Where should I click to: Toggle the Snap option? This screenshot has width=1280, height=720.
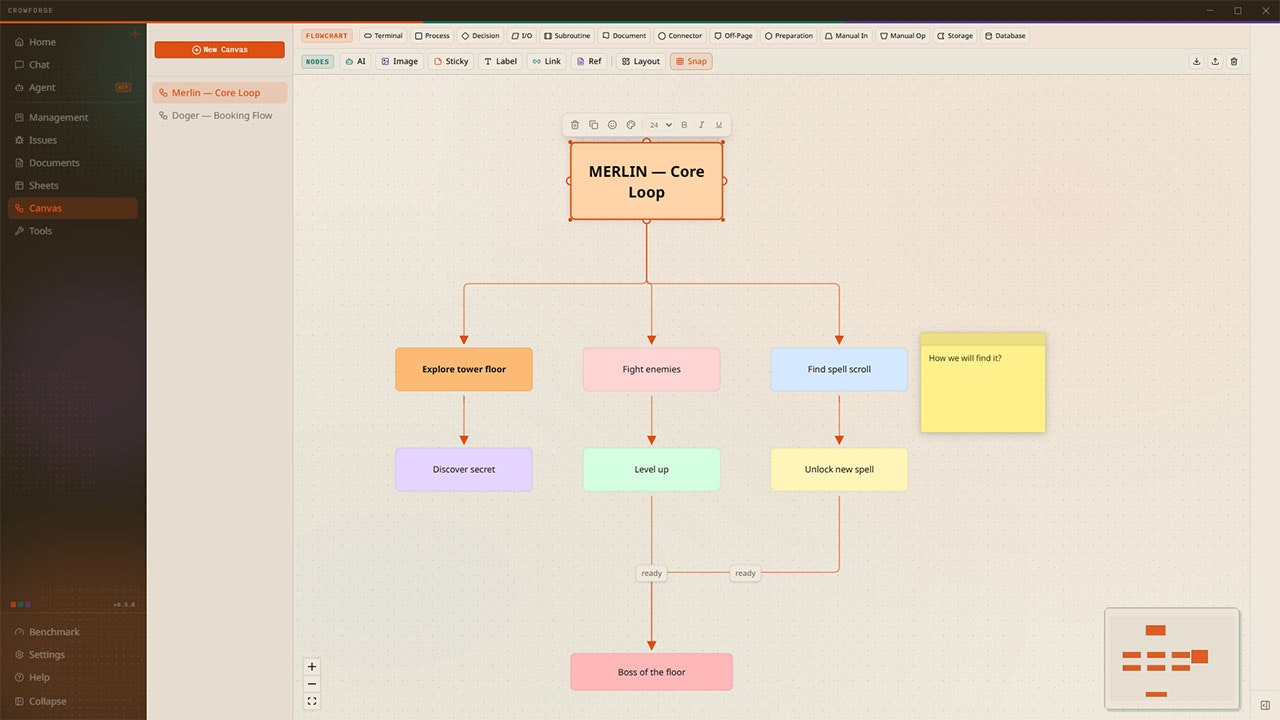[691, 61]
